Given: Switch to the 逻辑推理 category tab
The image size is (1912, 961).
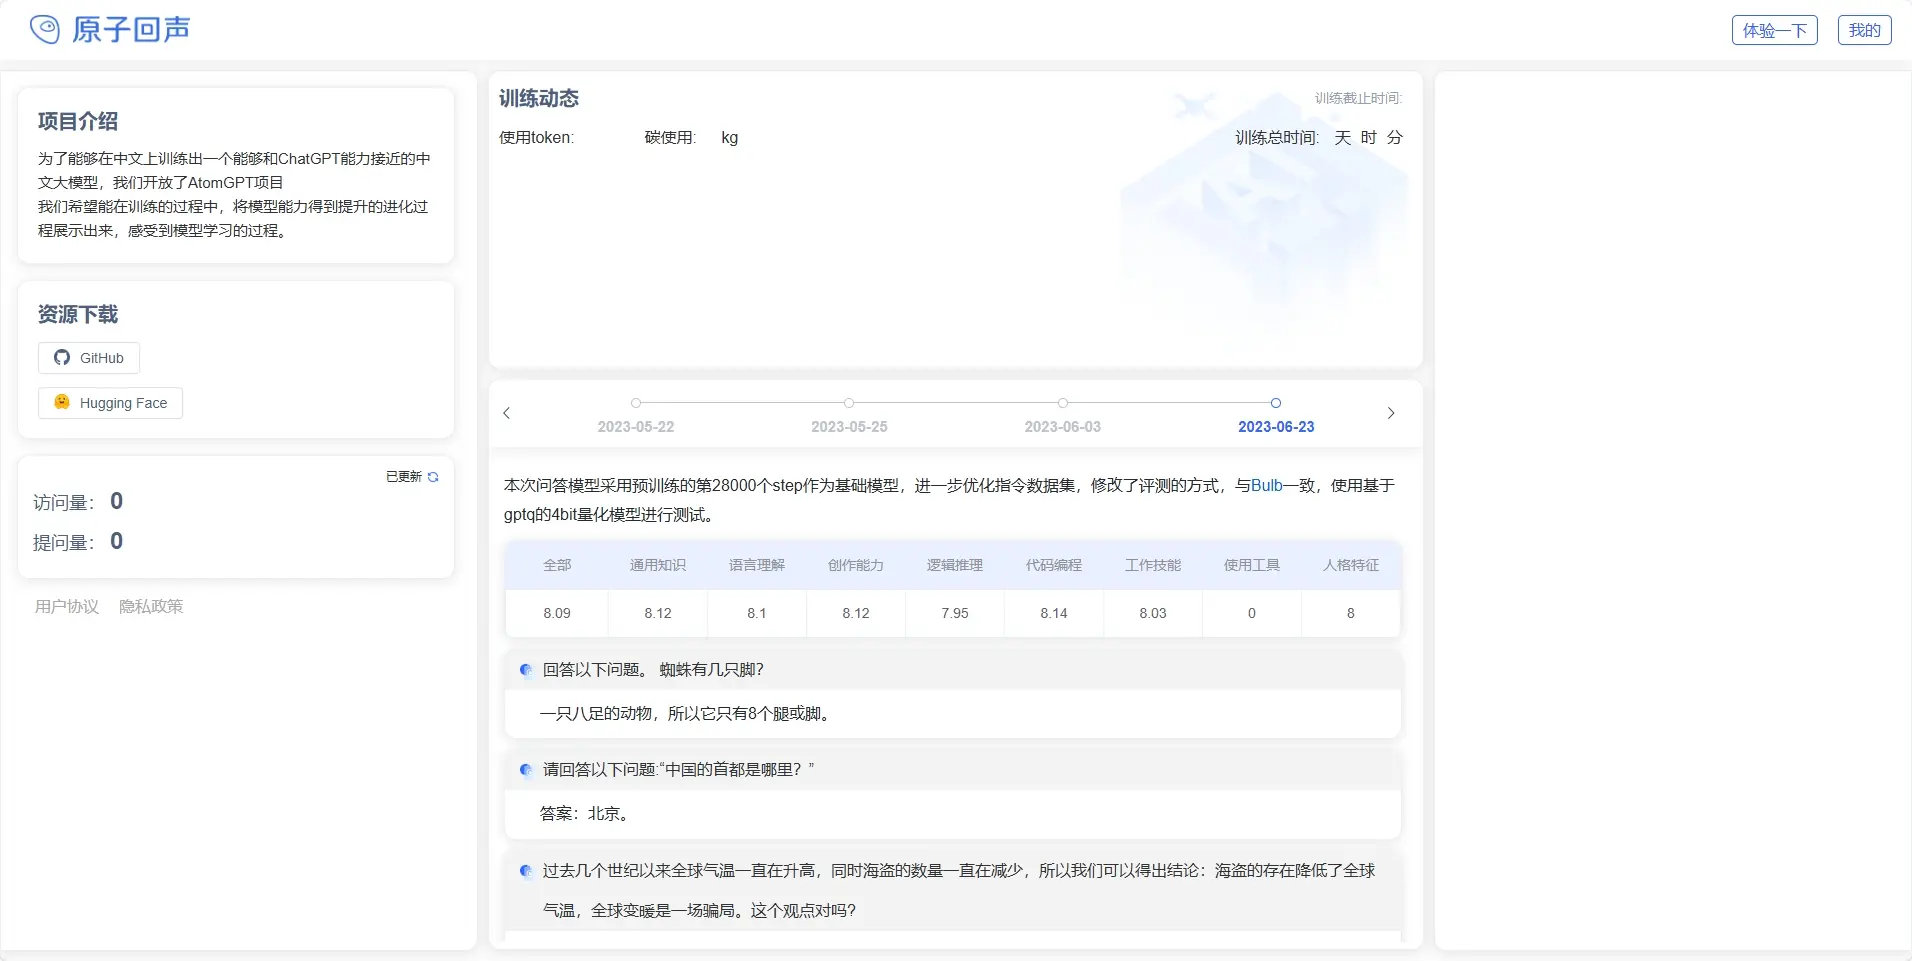Looking at the screenshot, I should point(952,564).
